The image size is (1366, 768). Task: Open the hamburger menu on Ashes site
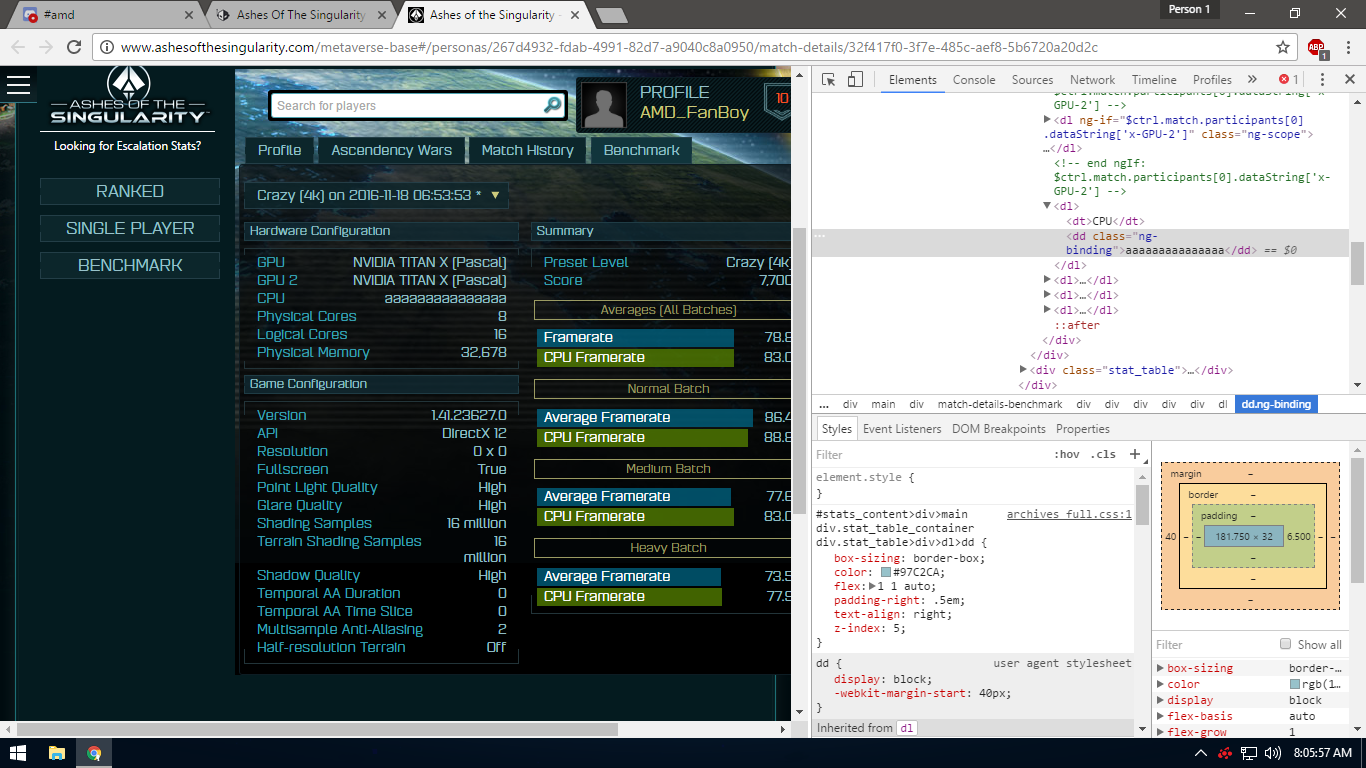[x=18, y=85]
